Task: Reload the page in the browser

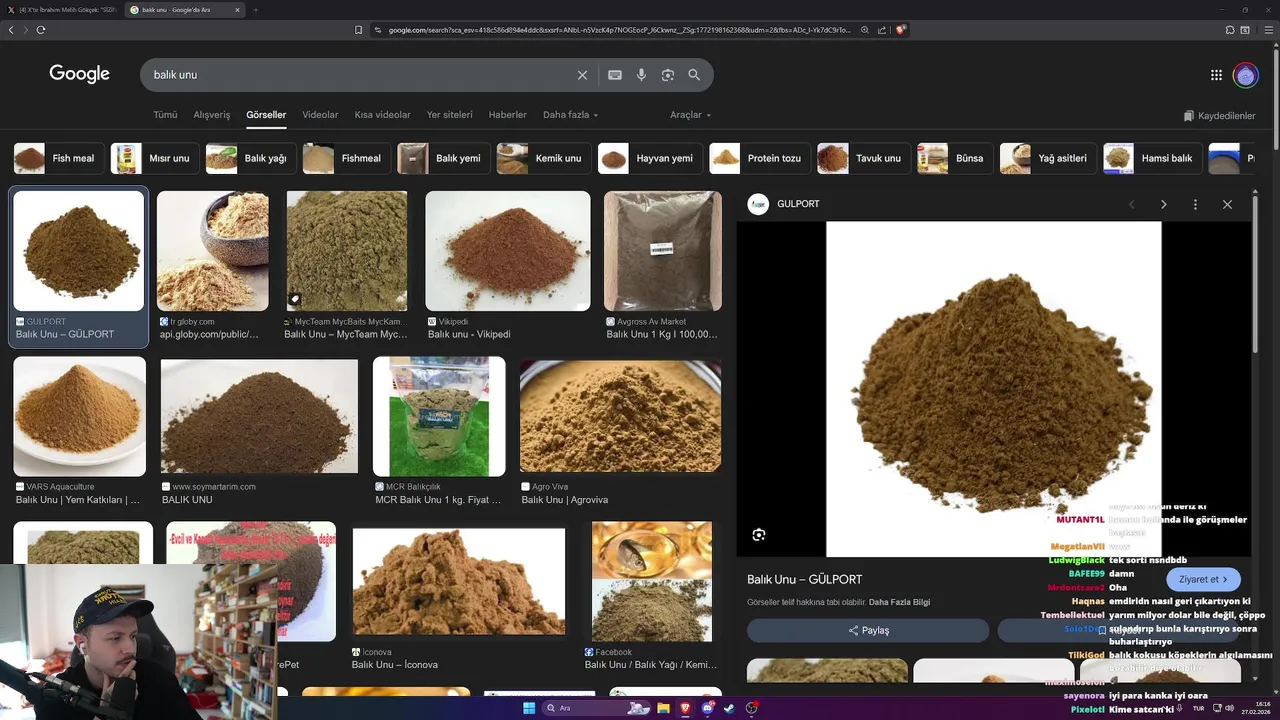Action: coord(41,30)
